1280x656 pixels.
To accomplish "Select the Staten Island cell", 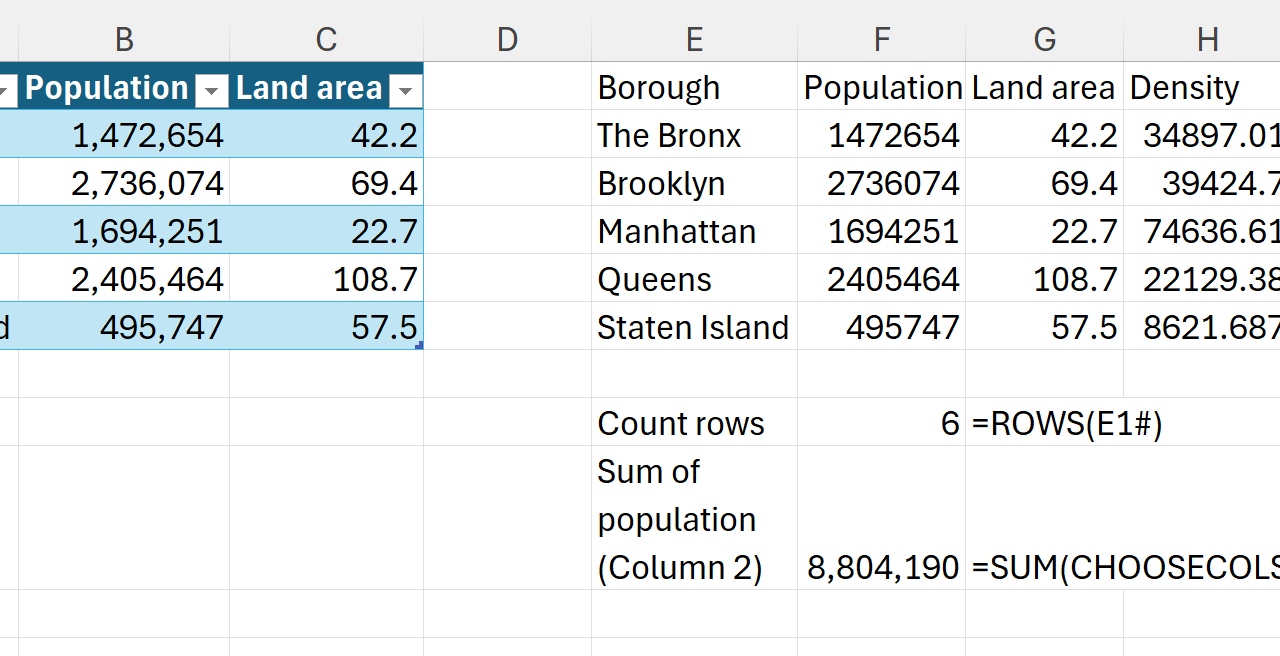I will 693,328.
